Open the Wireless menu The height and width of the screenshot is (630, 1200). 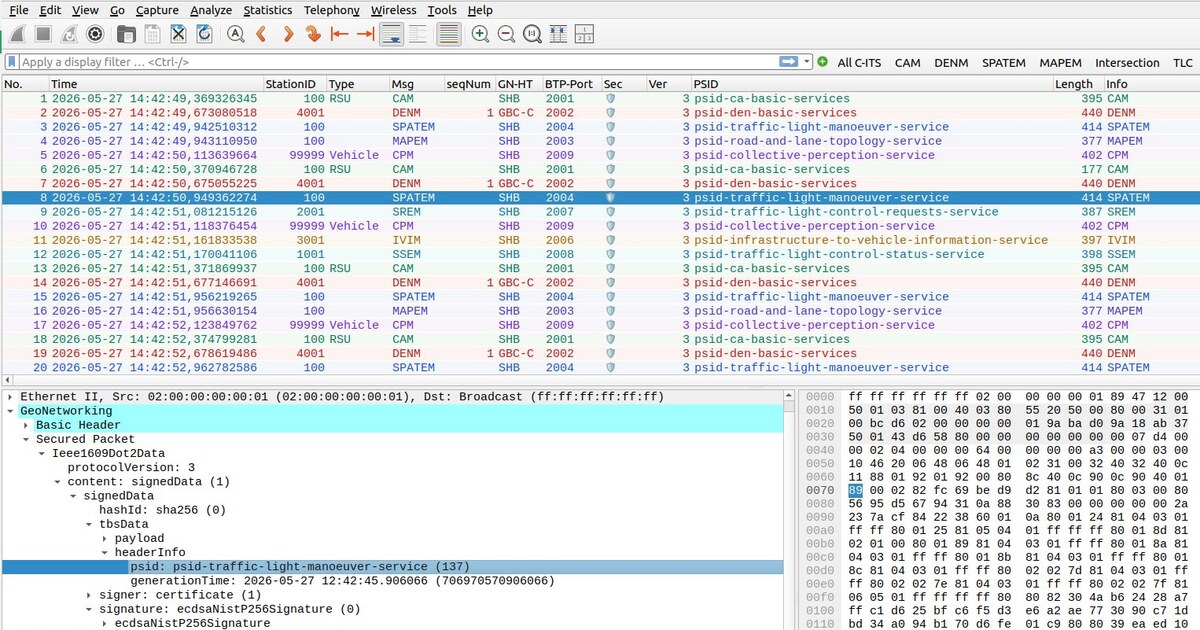pos(393,10)
